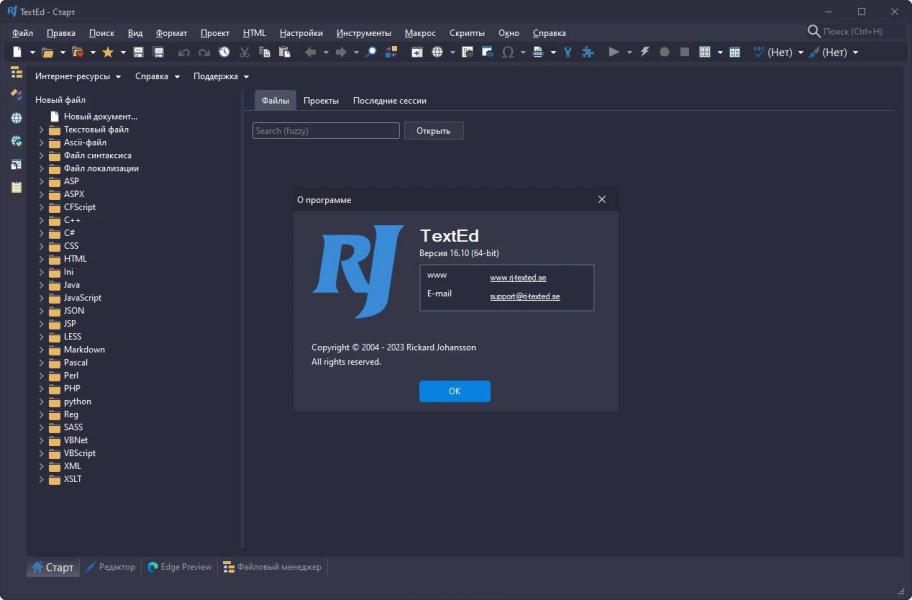Click the square stop icon in the toolbar
Viewport: 912px width, 600px height.
[x=685, y=52]
